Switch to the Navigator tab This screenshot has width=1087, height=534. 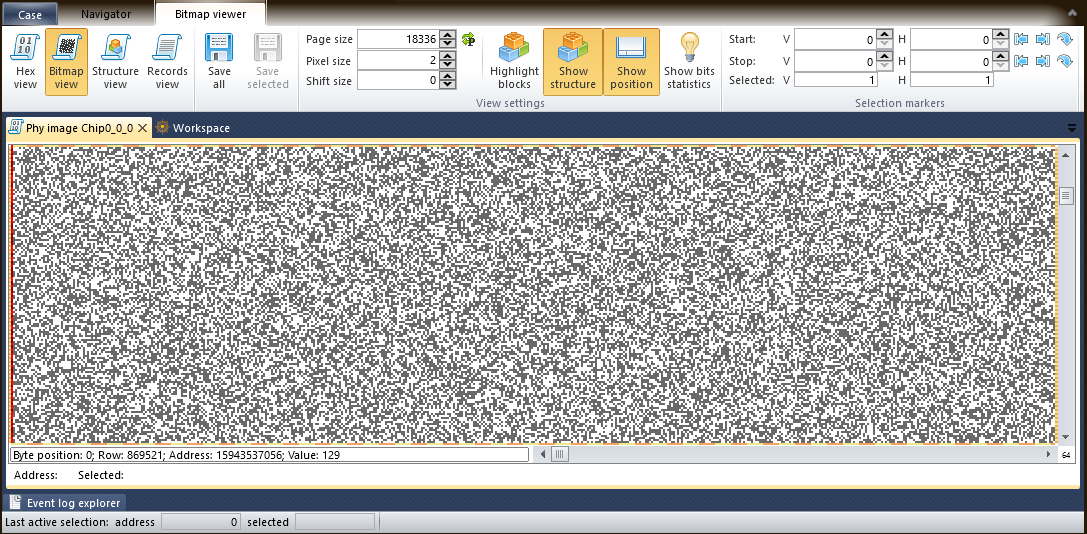pos(106,14)
